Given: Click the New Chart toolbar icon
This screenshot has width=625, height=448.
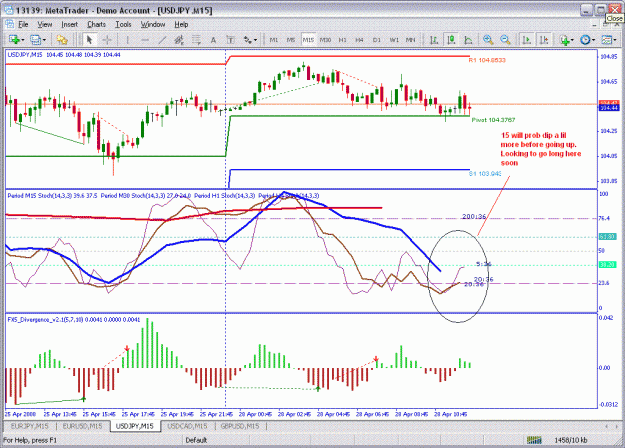Looking at the screenshot, I should [14, 40].
